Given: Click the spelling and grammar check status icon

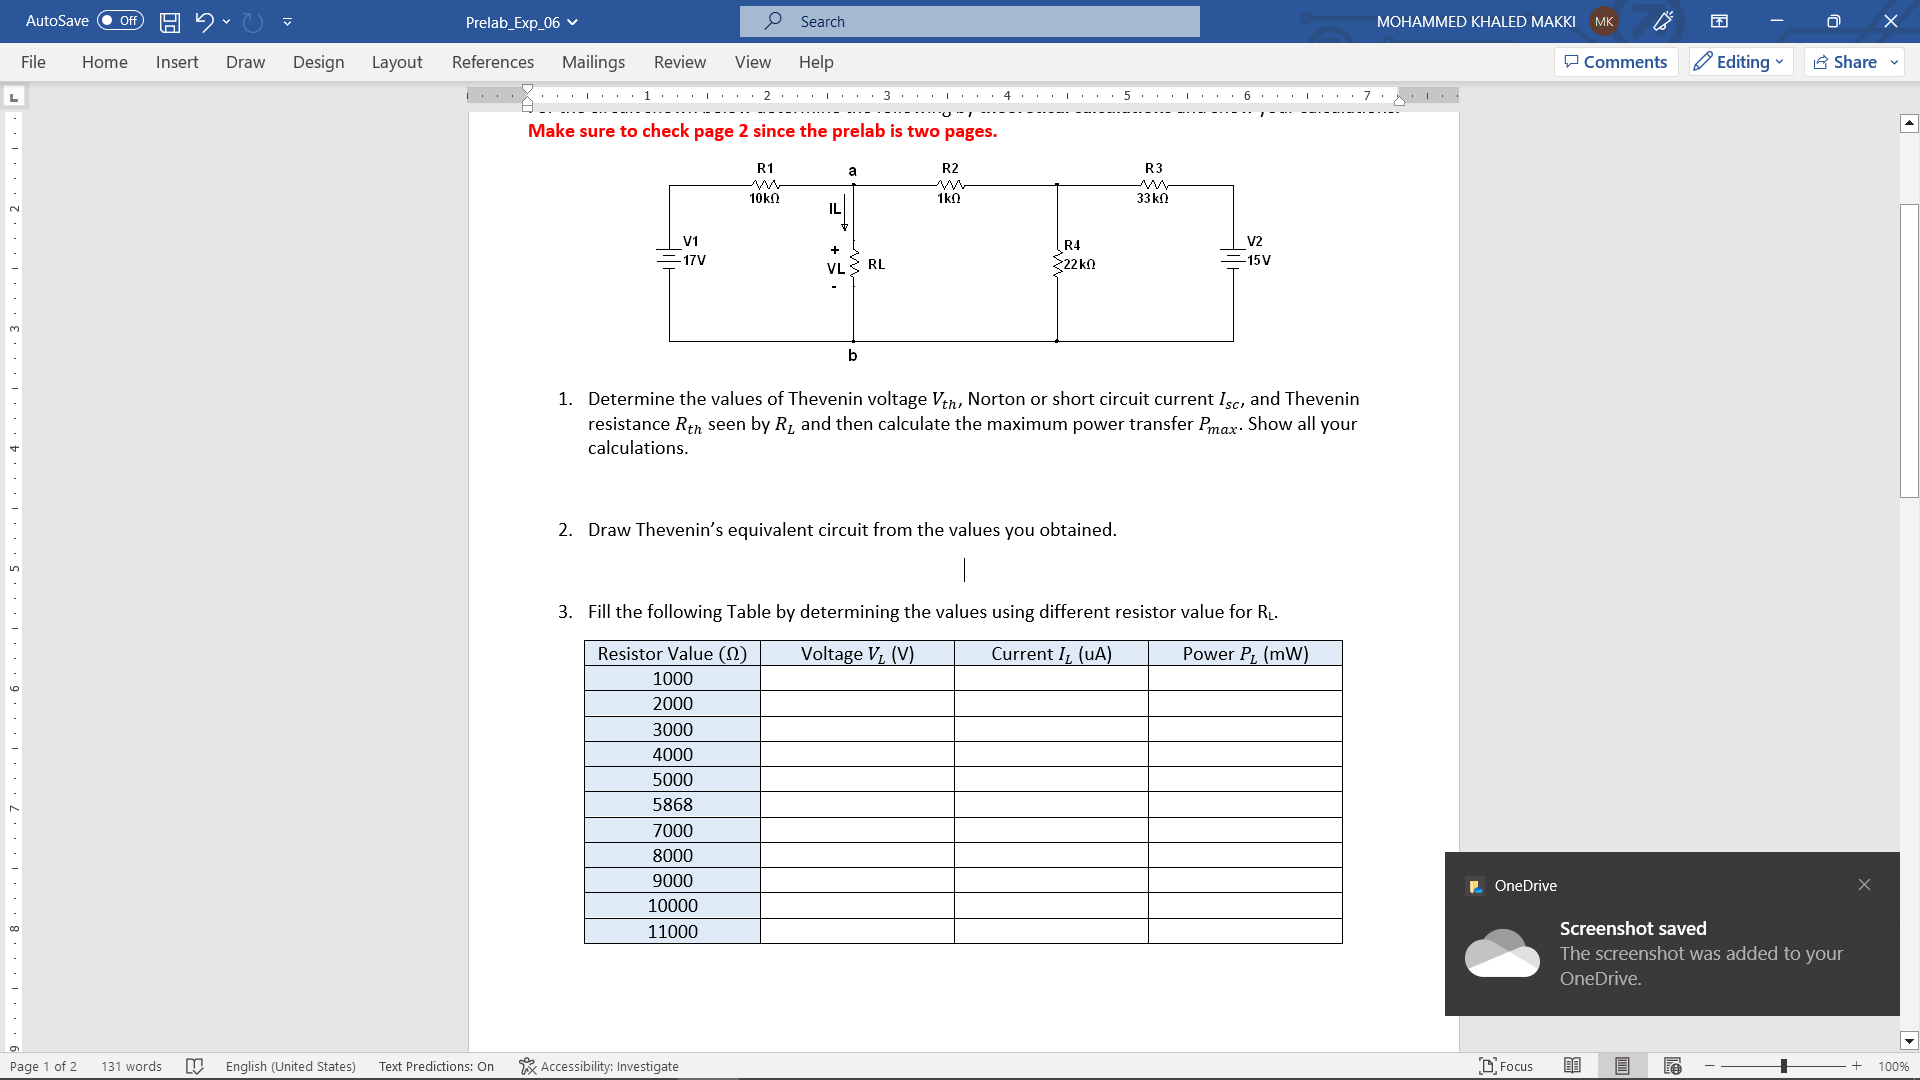Looking at the screenshot, I should pos(195,1066).
